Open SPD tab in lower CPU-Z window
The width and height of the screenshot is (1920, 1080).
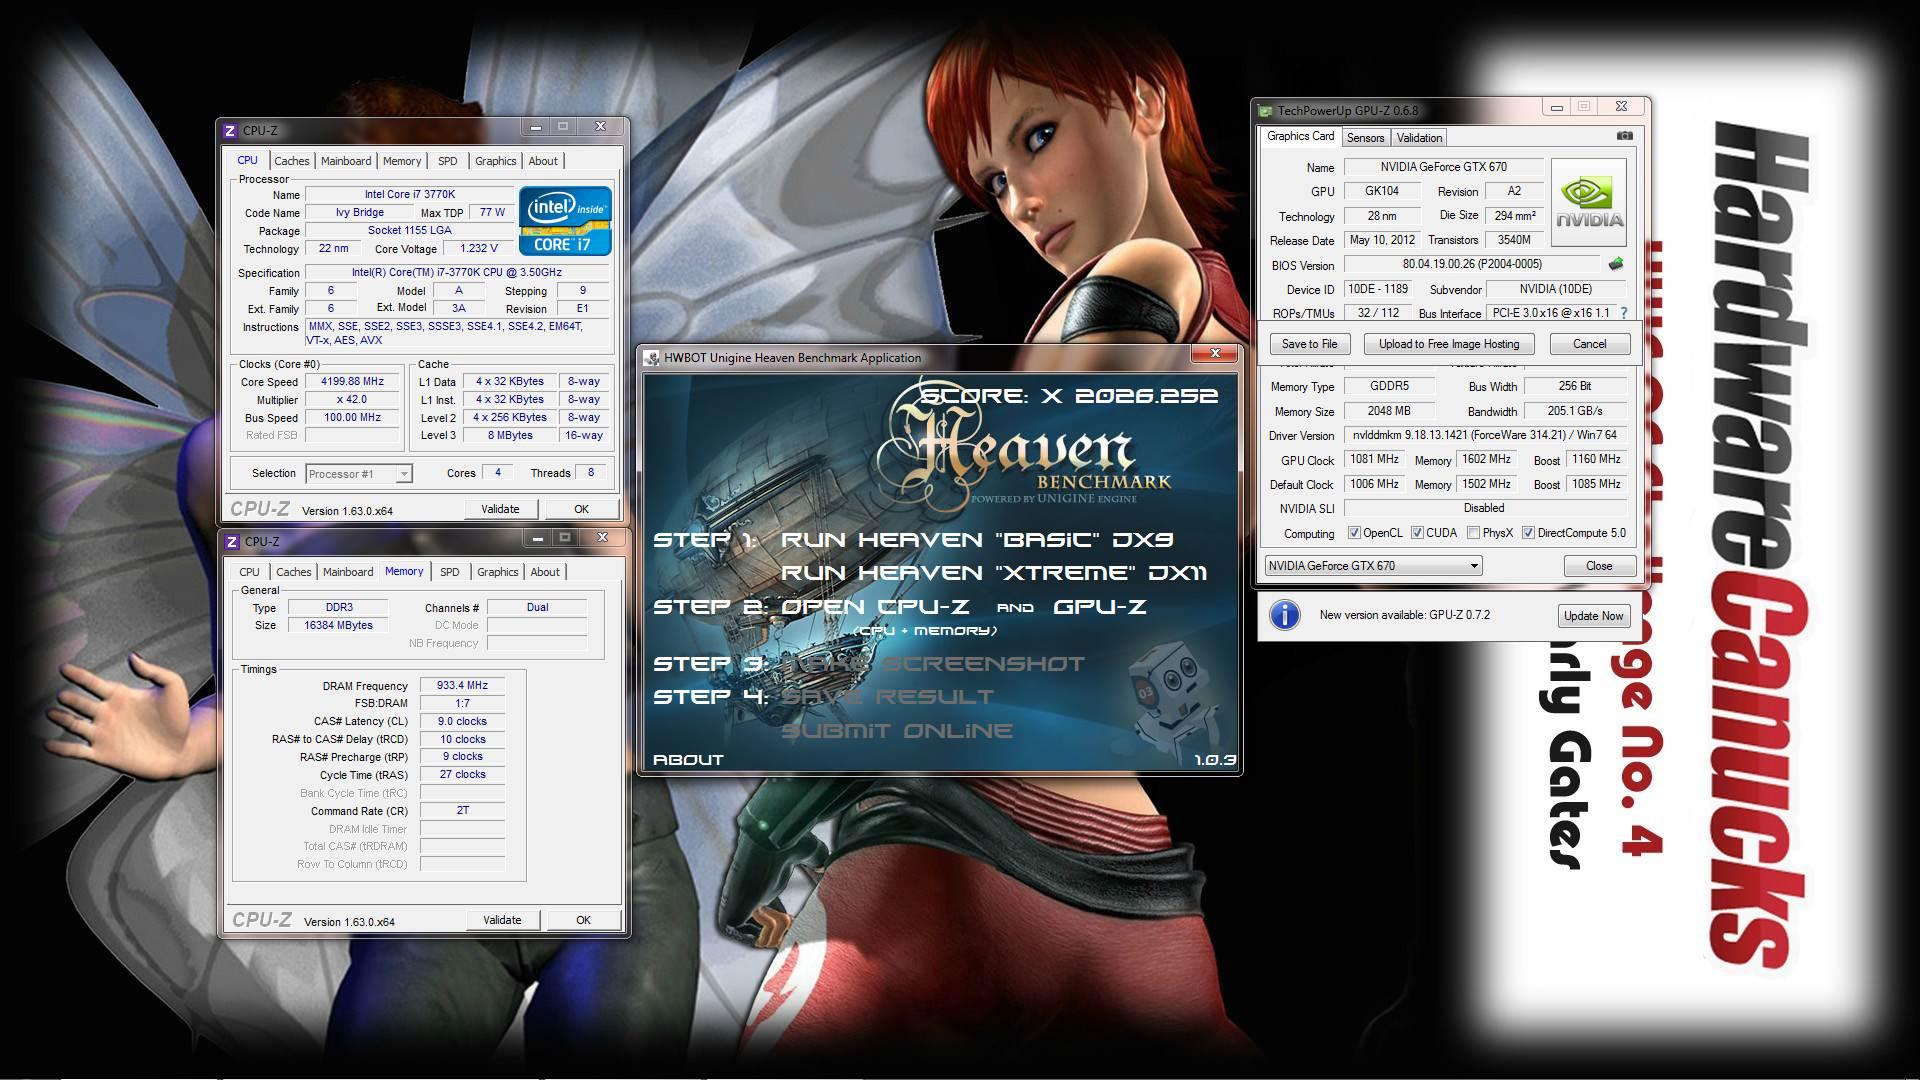click(x=450, y=572)
